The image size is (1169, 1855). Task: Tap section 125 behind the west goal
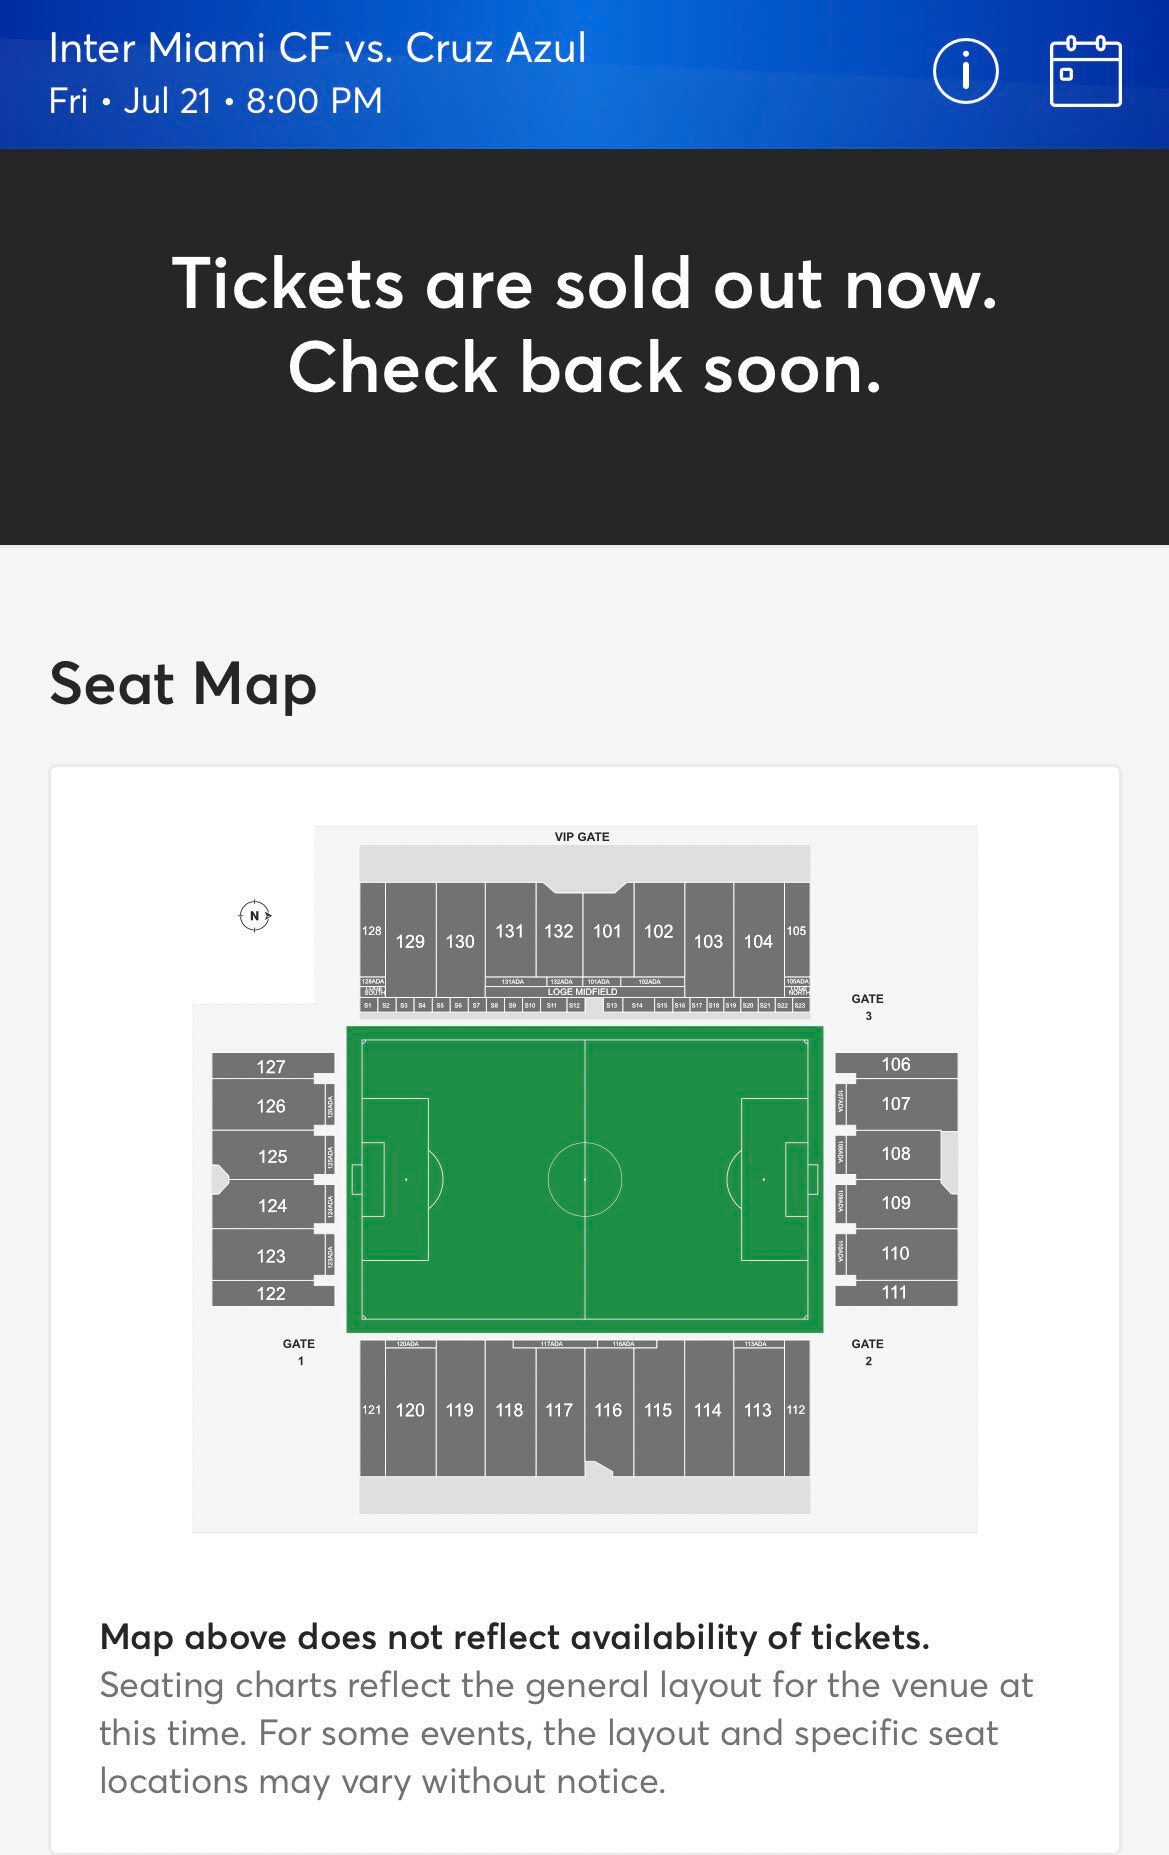pos(272,1156)
